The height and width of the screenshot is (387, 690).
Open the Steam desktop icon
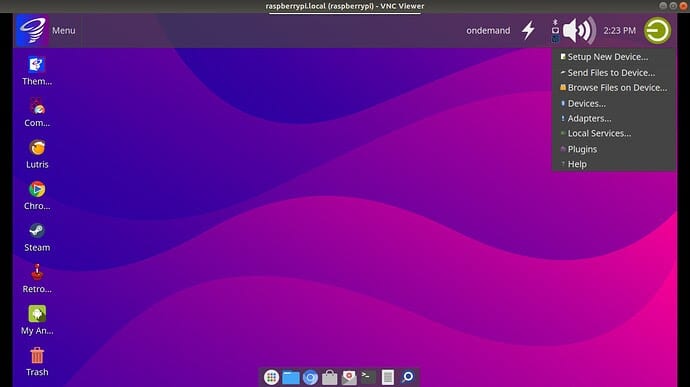tap(37, 237)
